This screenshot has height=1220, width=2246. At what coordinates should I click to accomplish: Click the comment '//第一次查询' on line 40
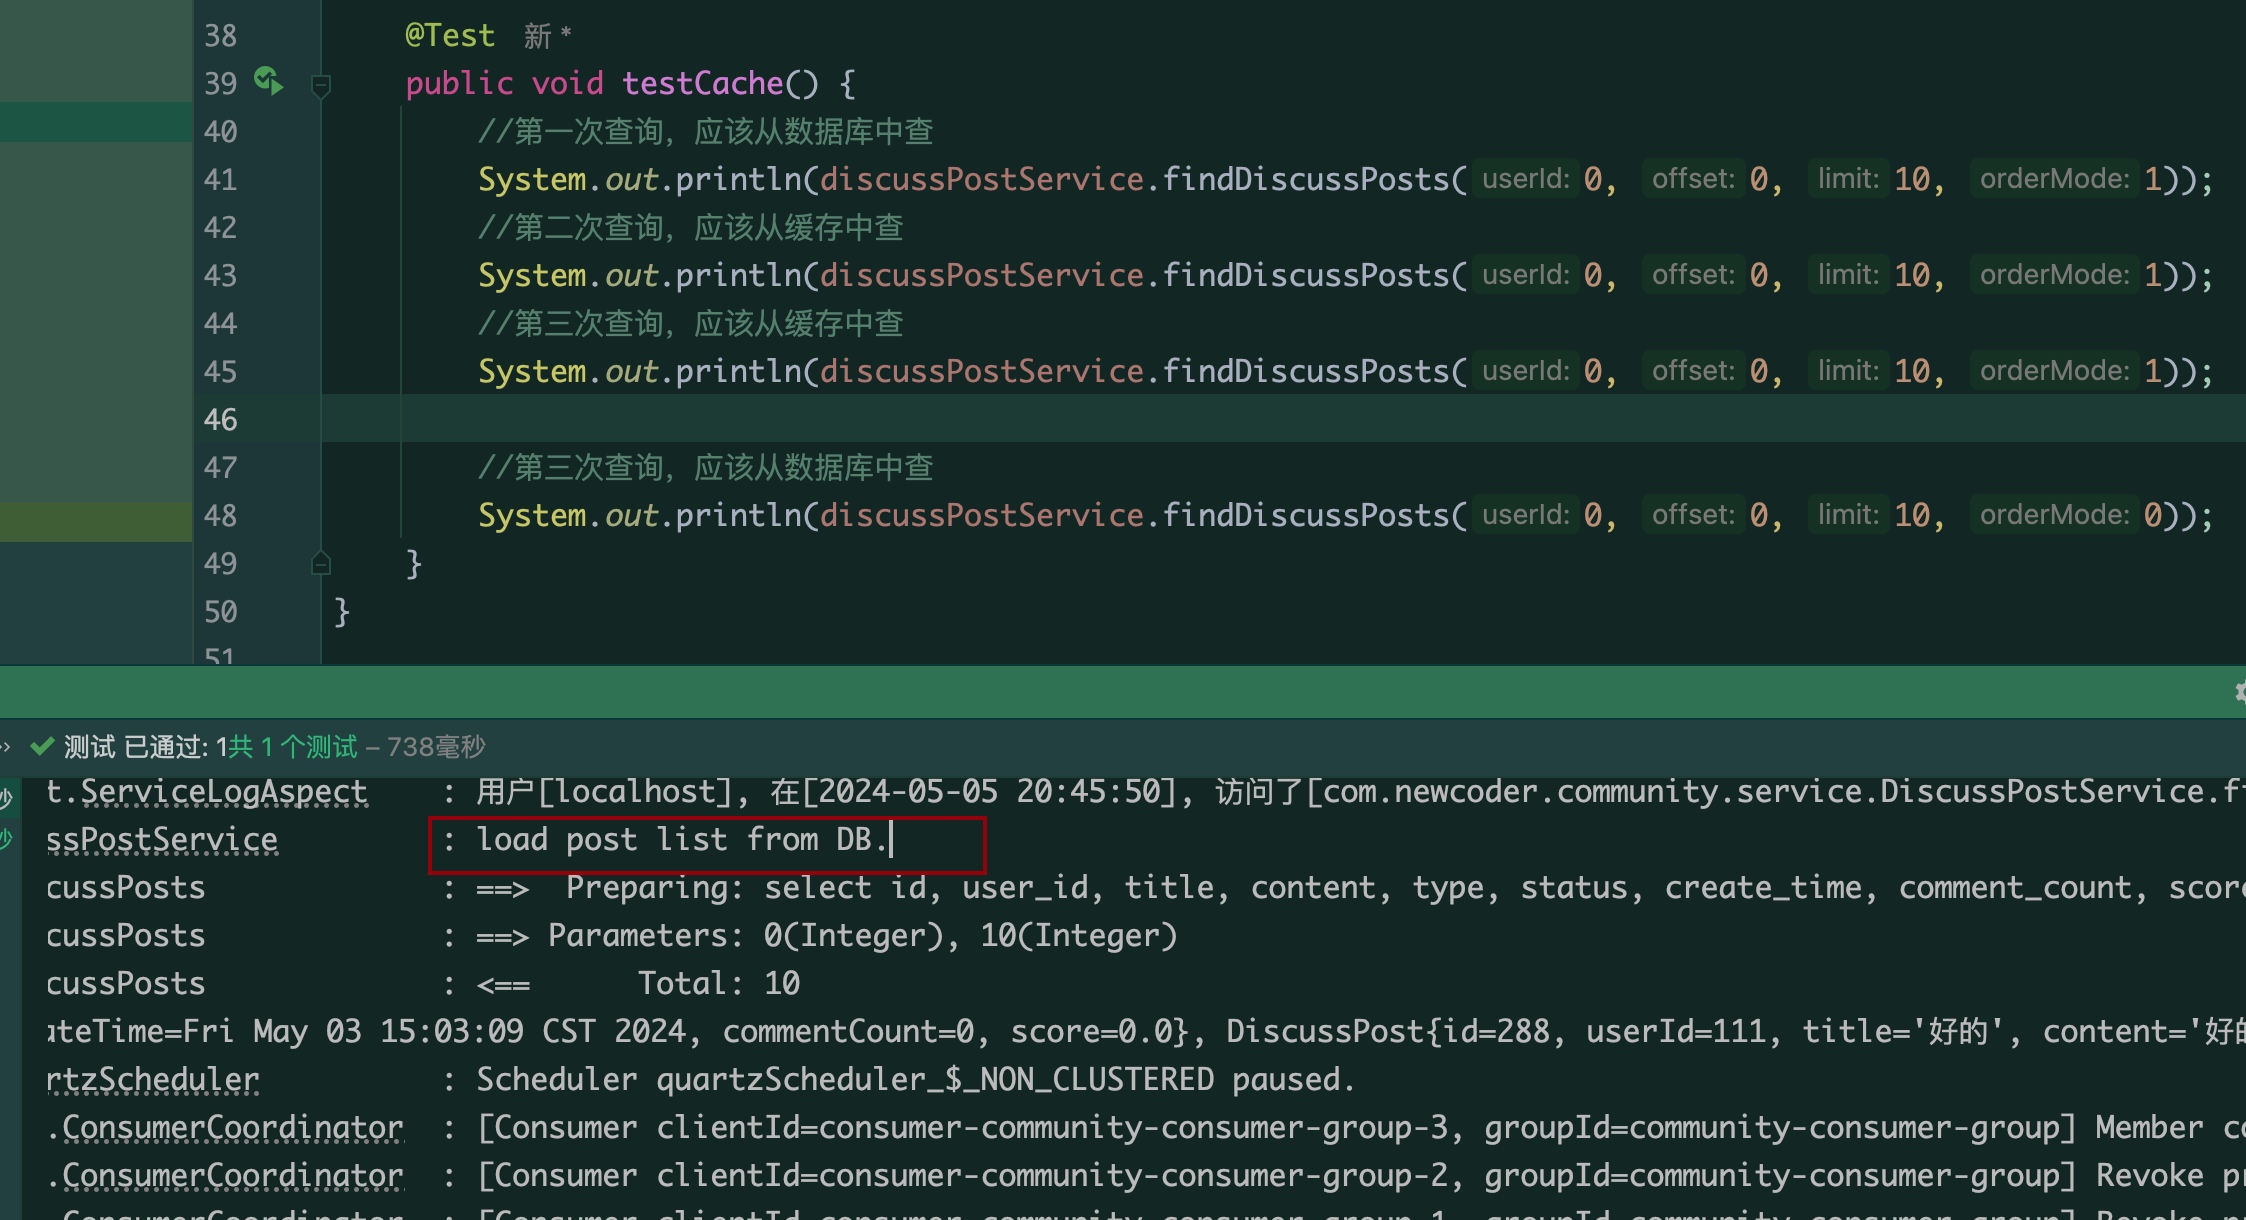coord(570,131)
